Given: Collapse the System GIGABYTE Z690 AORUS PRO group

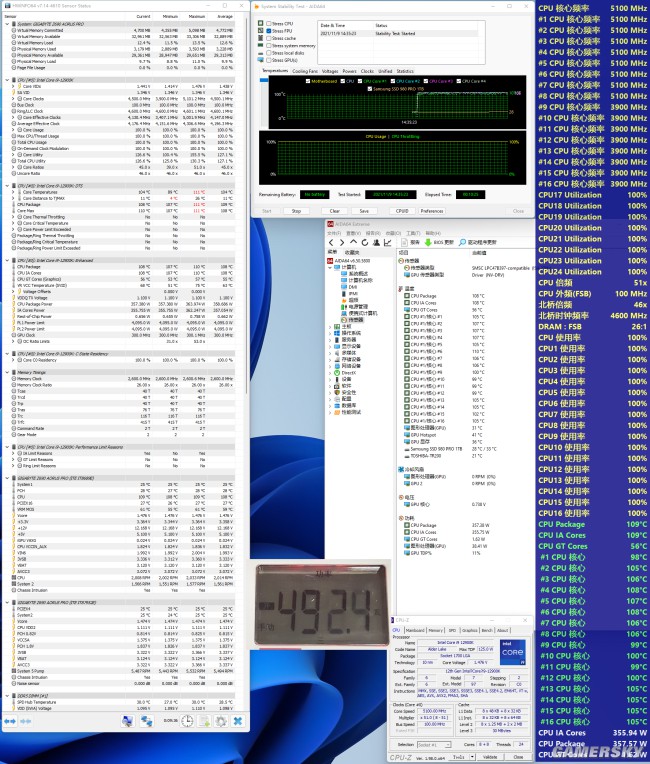Looking at the screenshot, I should 7,24.
